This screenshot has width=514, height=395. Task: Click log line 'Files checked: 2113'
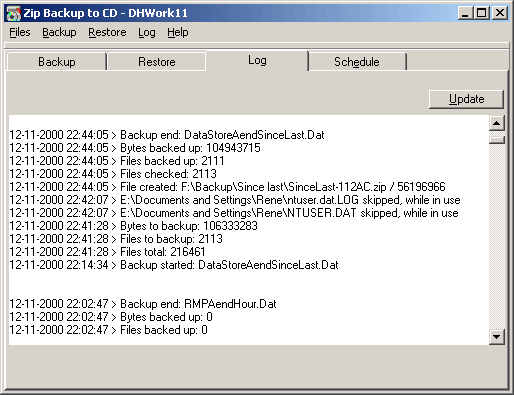(x=113, y=174)
